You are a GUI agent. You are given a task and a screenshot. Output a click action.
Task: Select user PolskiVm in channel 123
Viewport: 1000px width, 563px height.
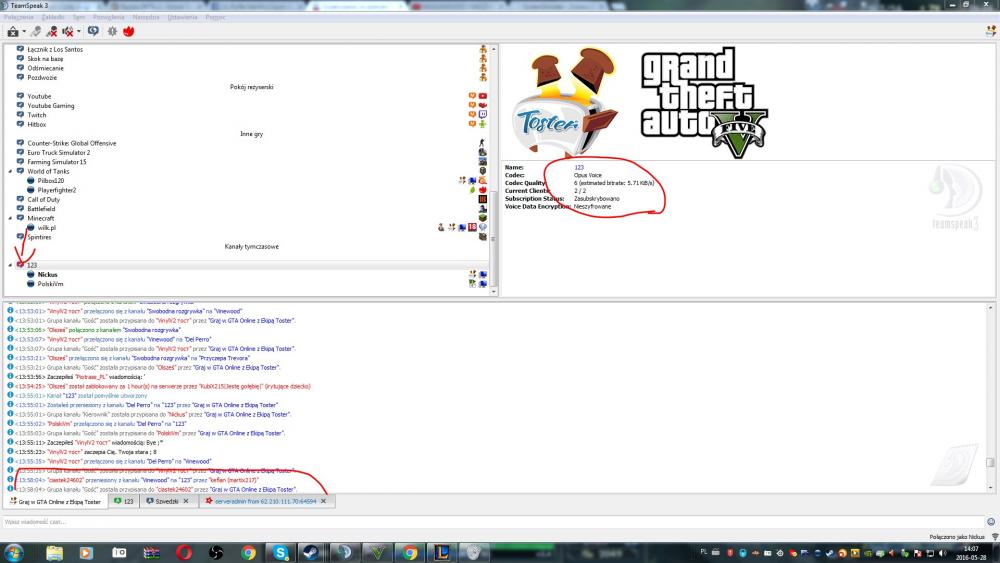[x=50, y=283]
